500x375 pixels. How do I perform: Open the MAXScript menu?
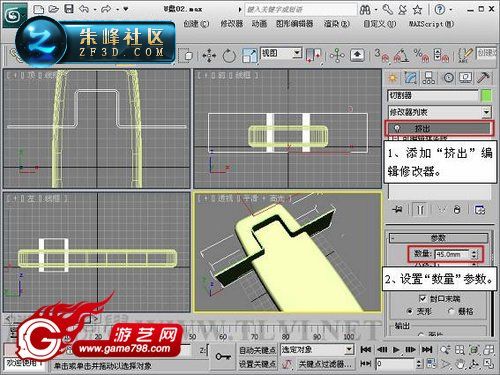pyautogui.click(x=431, y=24)
